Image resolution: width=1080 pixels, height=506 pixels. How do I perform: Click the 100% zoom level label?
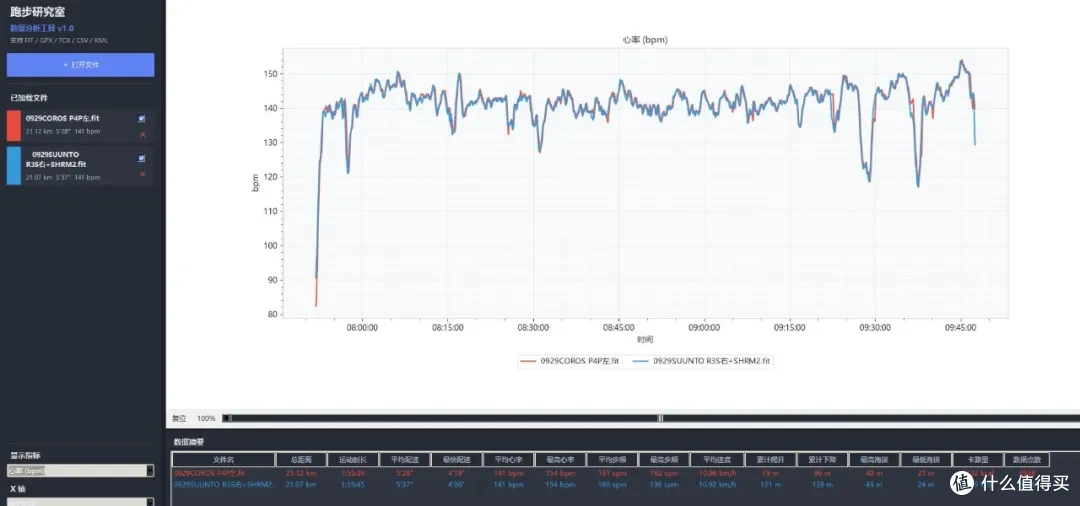206,418
